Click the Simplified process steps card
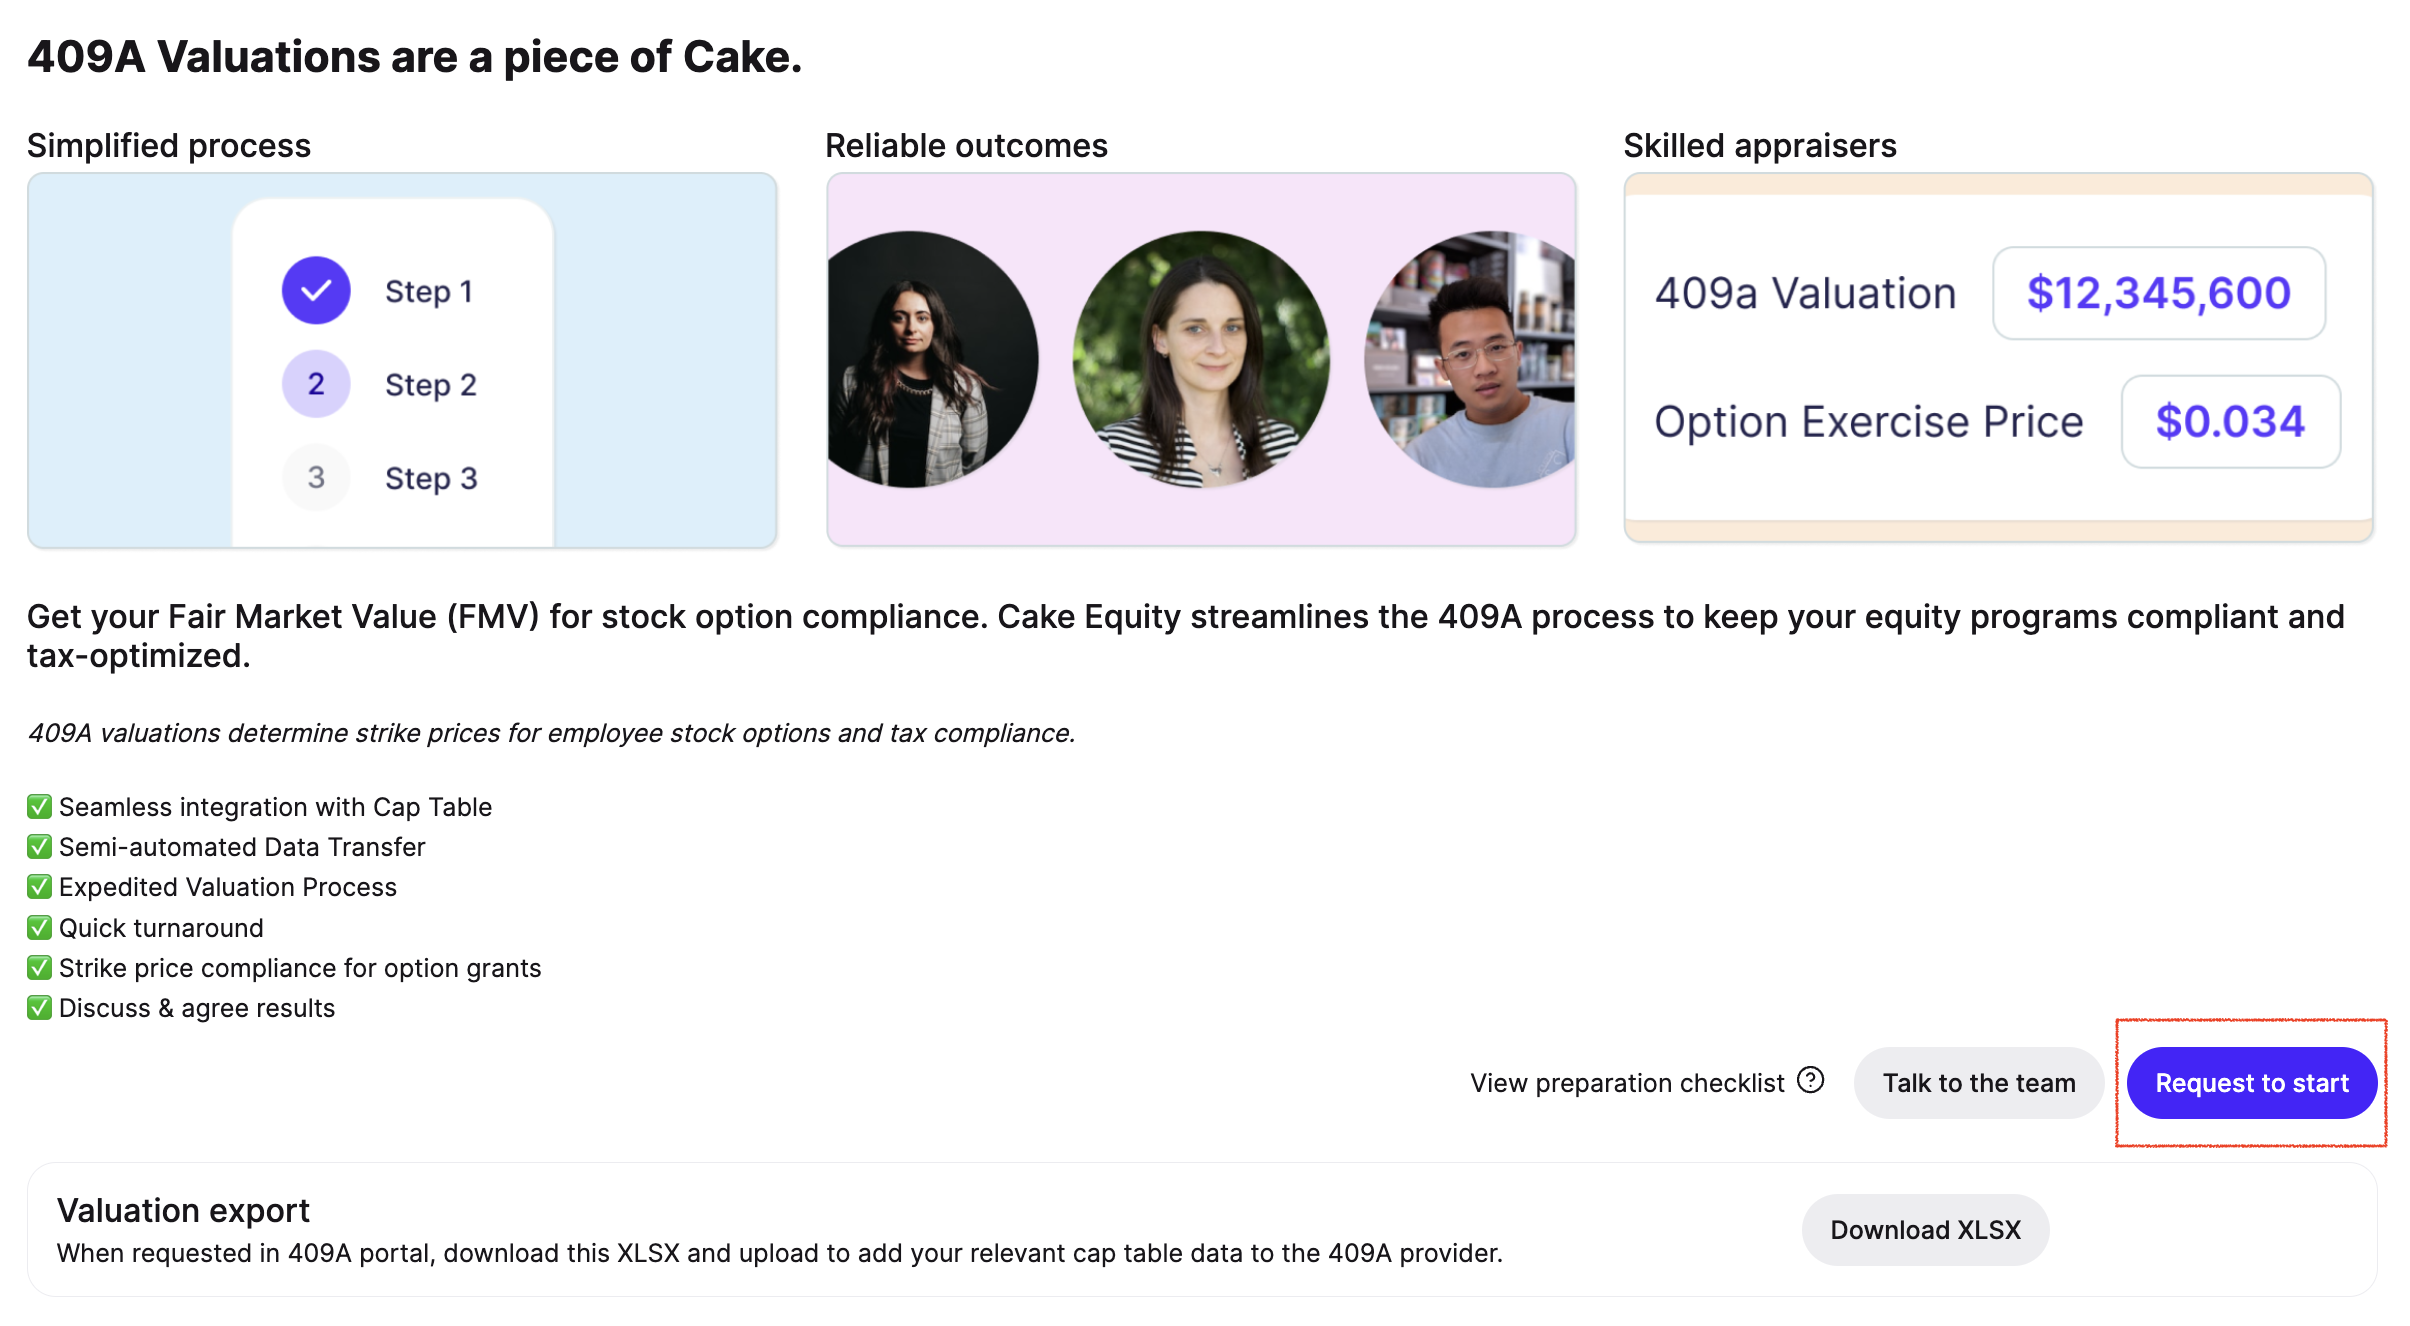The image size is (2410, 1326). click(x=402, y=360)
